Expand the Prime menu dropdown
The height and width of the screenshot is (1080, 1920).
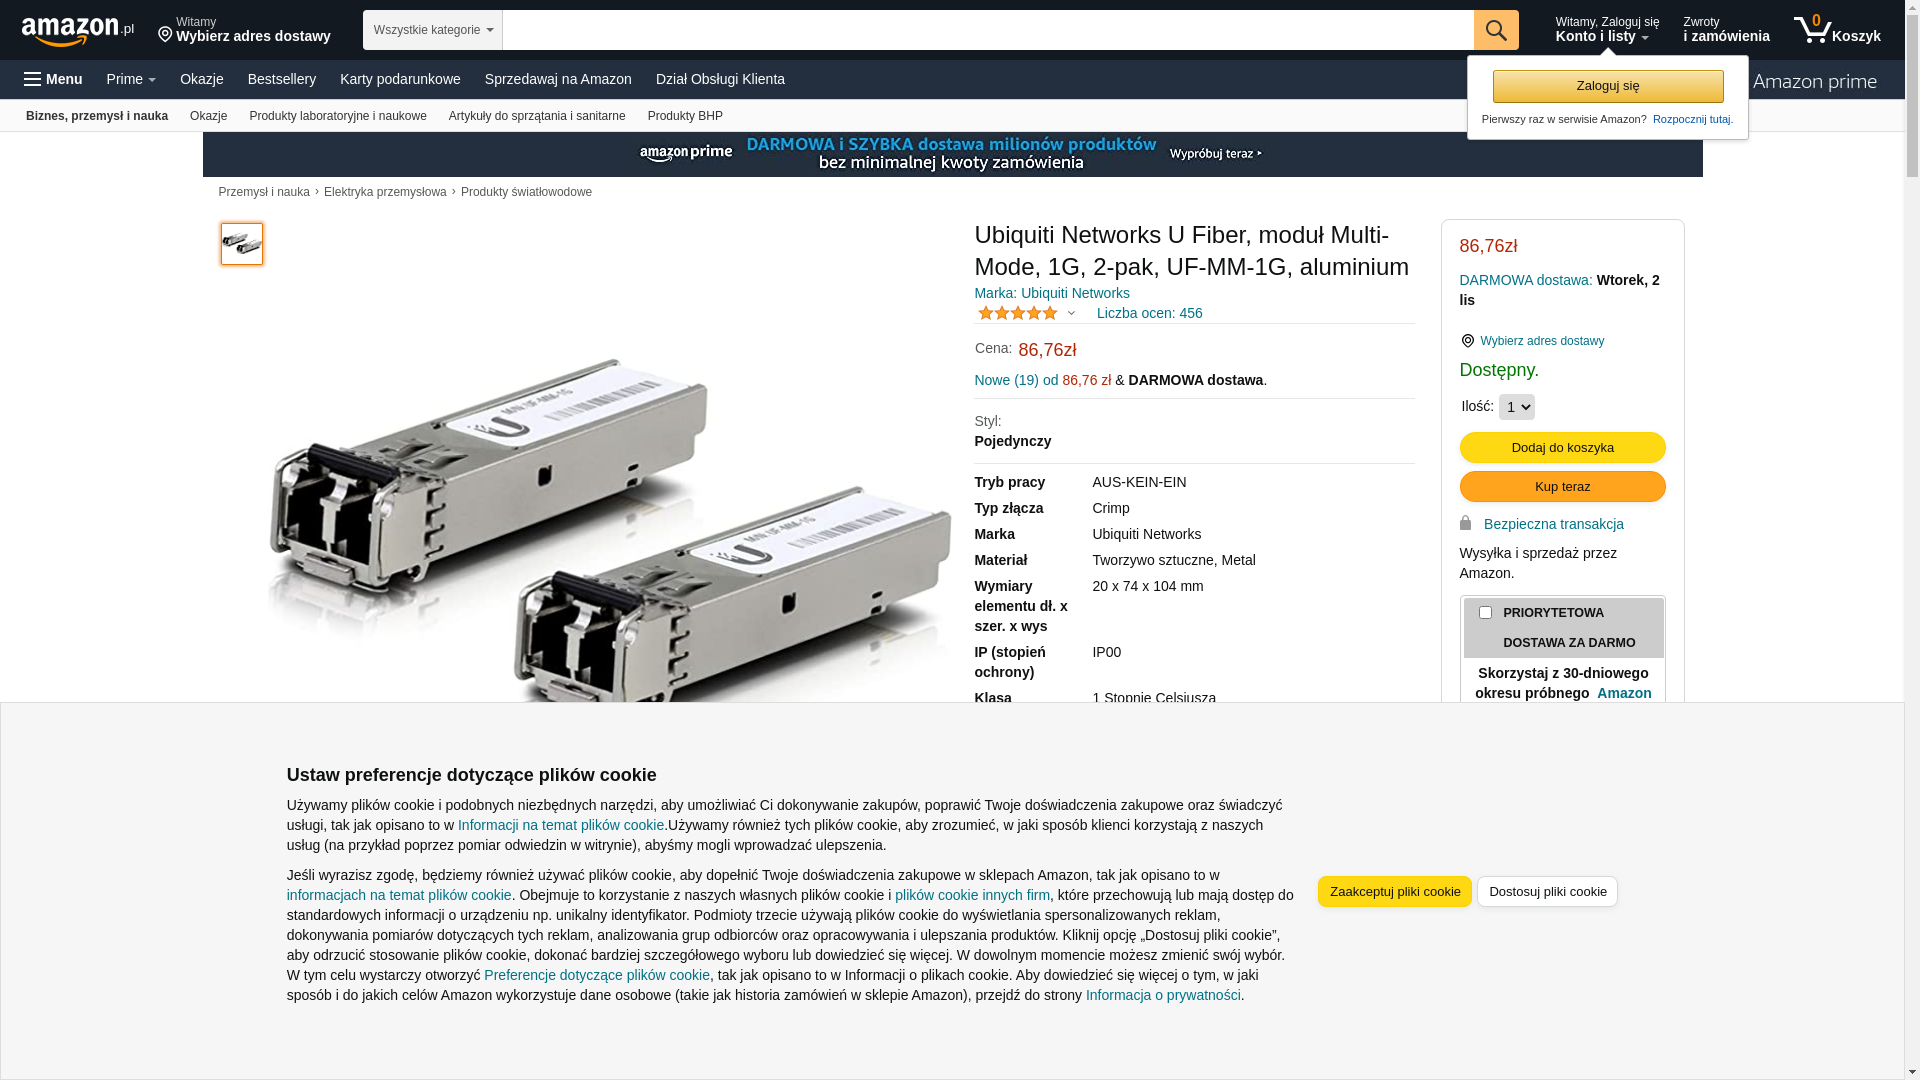click(x=131, y=79)
